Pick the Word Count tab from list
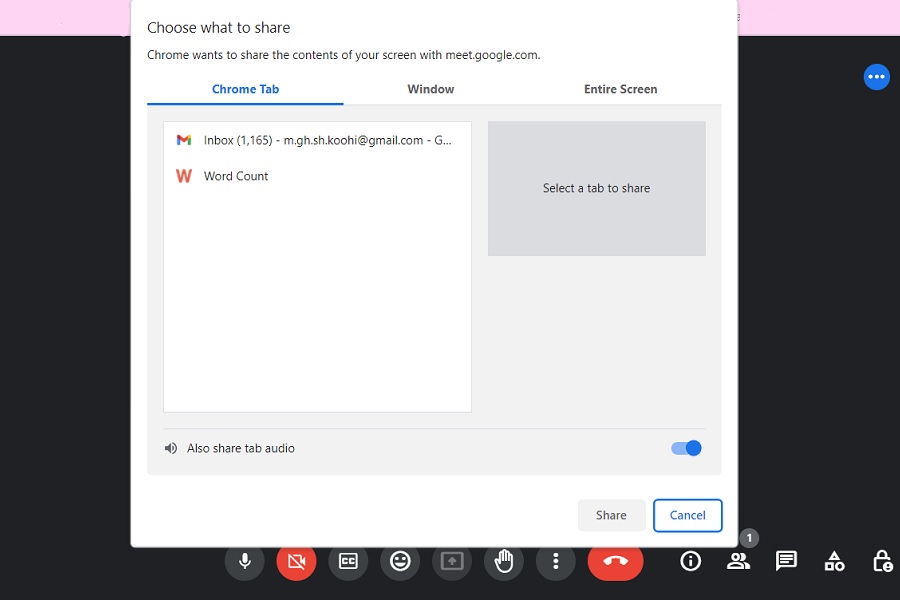This screenshot has height=600, width=900. pos(236,176)
